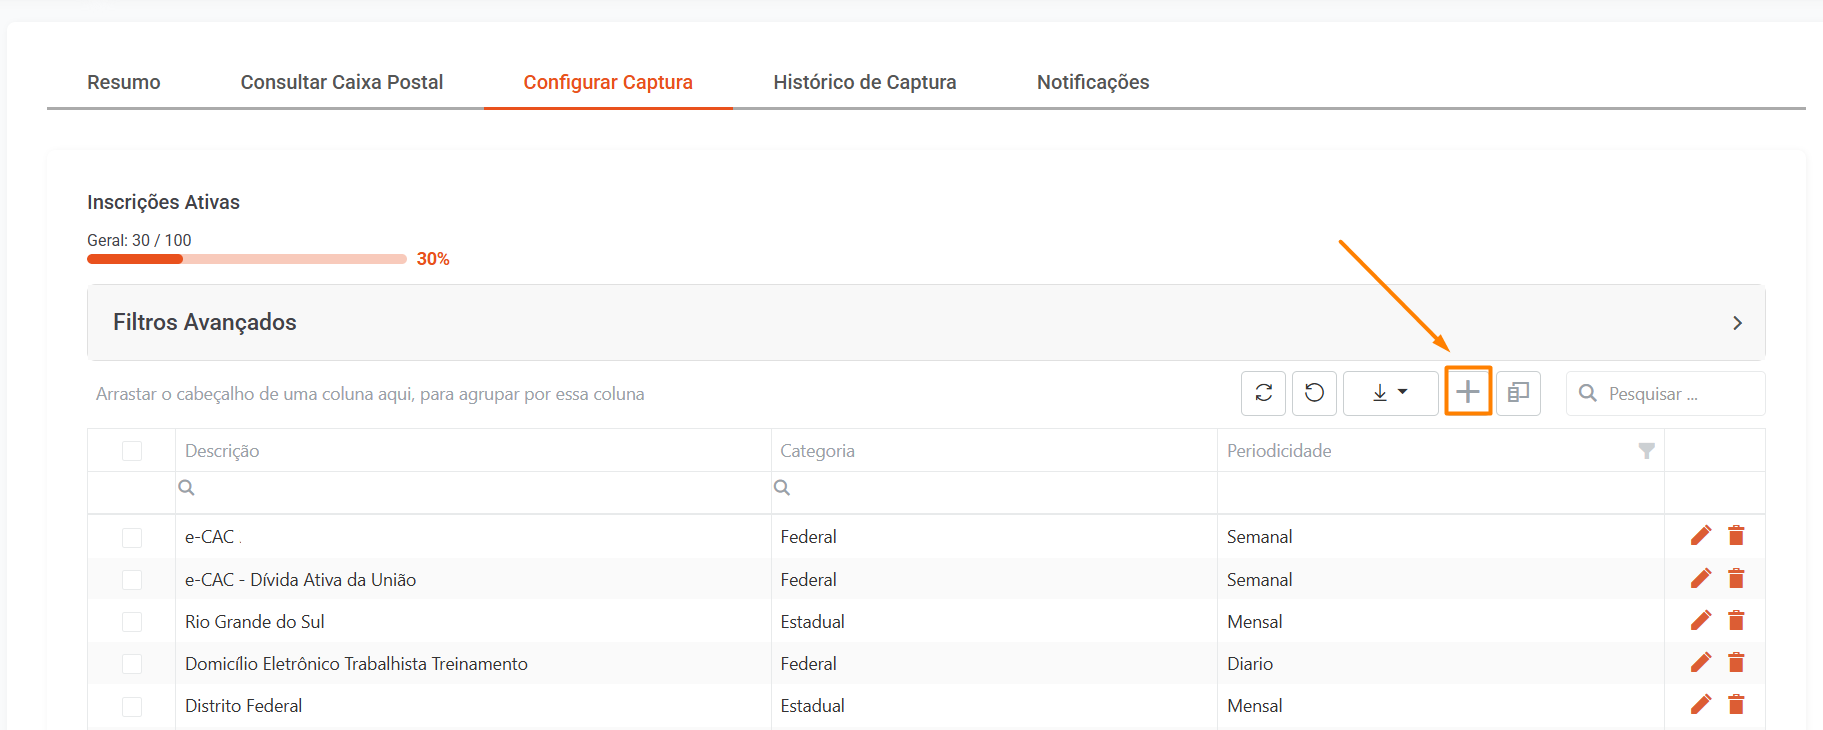The width and height of the screenshot is (1823, 730).
Task: Edit Domicílio Eletrônico Trabalhista Treinamento row
Action: point(1700,663)
